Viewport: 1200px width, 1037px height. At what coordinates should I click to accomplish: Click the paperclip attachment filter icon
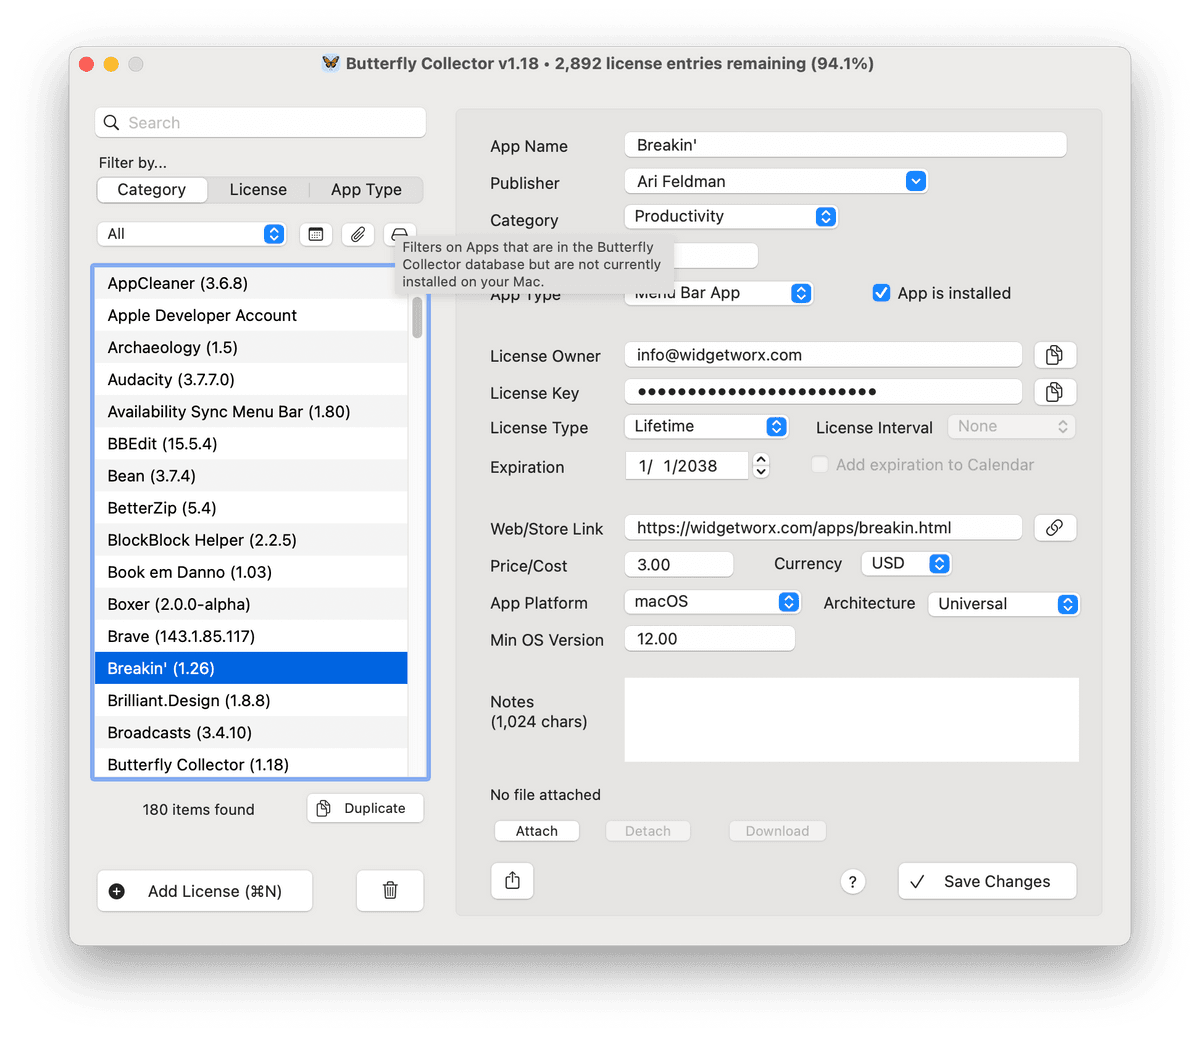(358, 234)
